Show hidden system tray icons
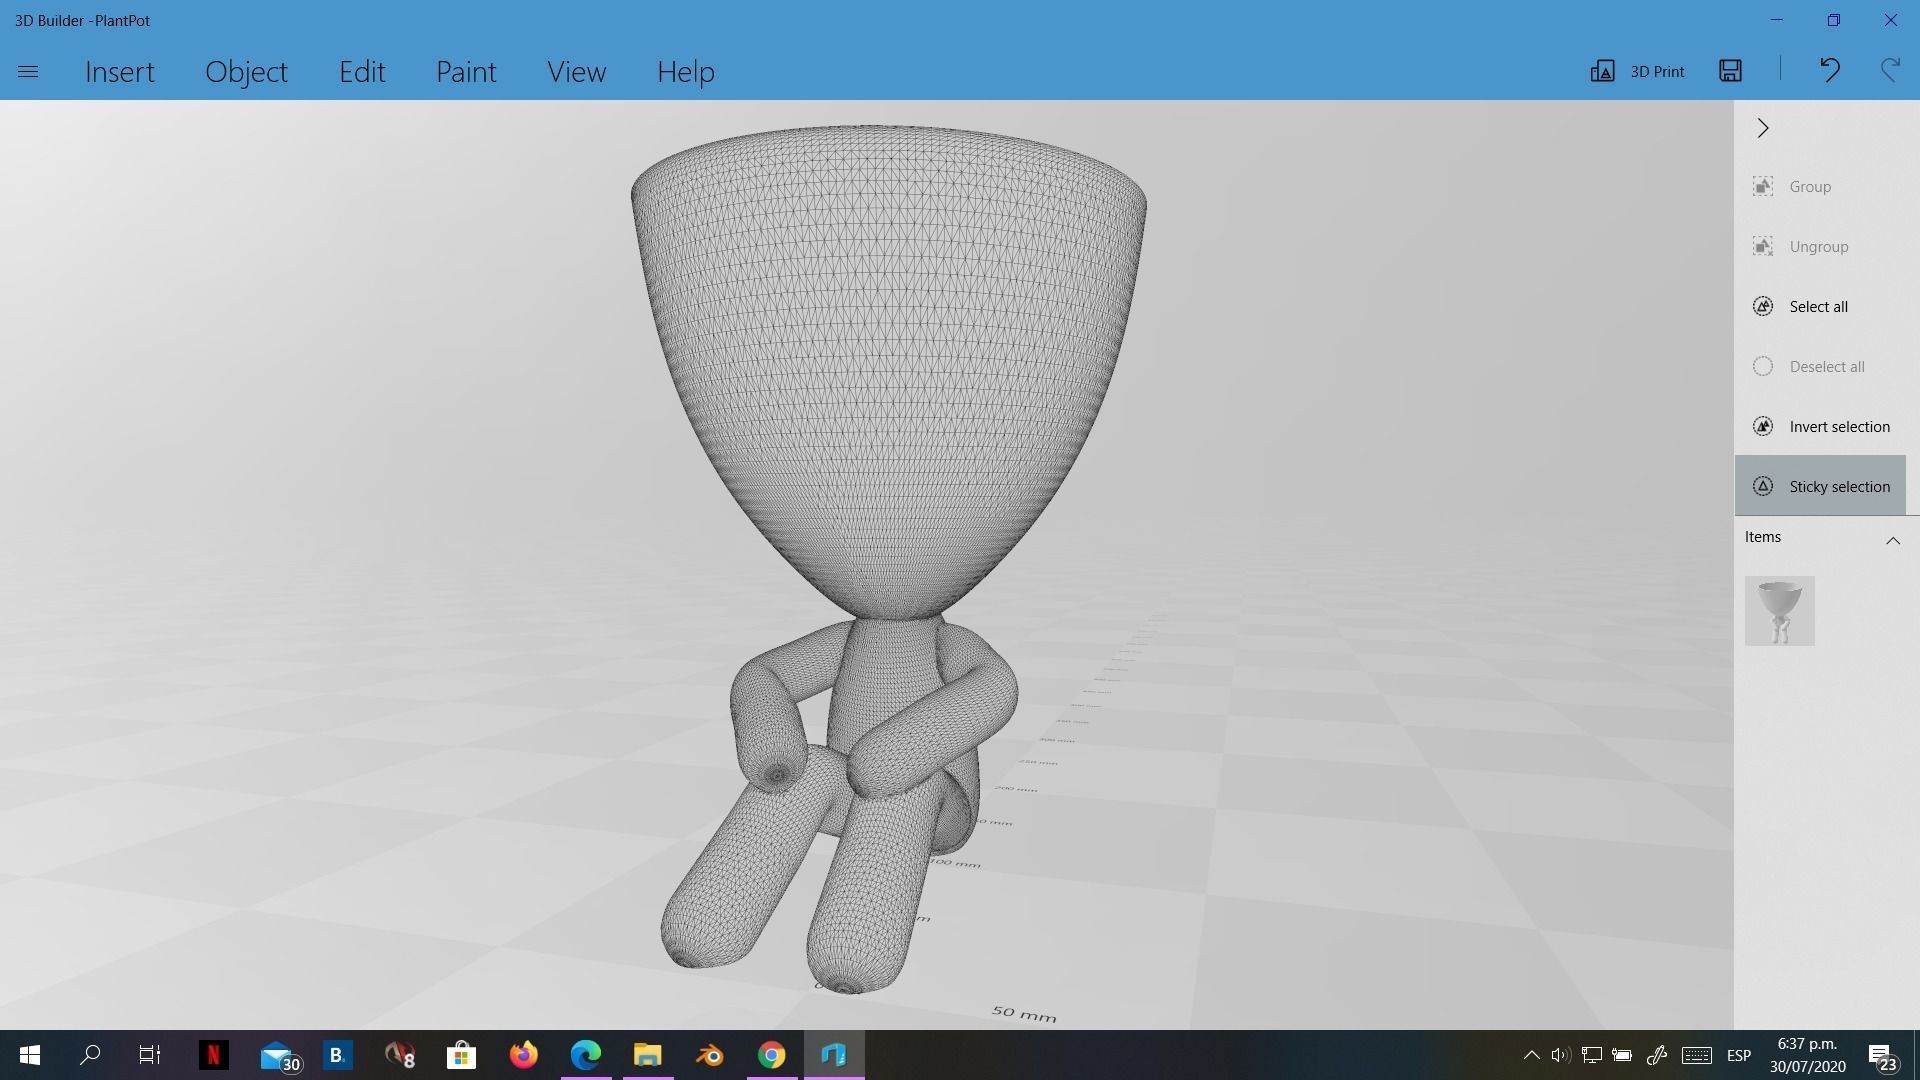This screenshot has width=1920, height=1080. pos(1531,1055)
